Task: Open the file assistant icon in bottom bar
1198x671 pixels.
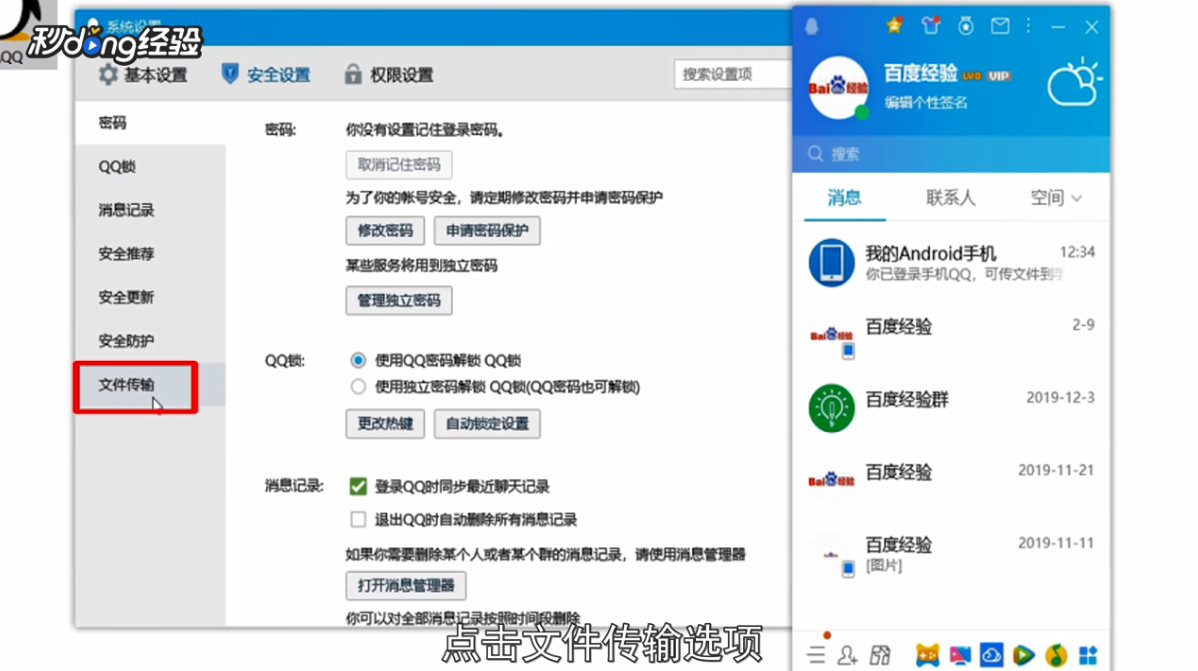Action: pyautogui.click(x=879, y=655)
